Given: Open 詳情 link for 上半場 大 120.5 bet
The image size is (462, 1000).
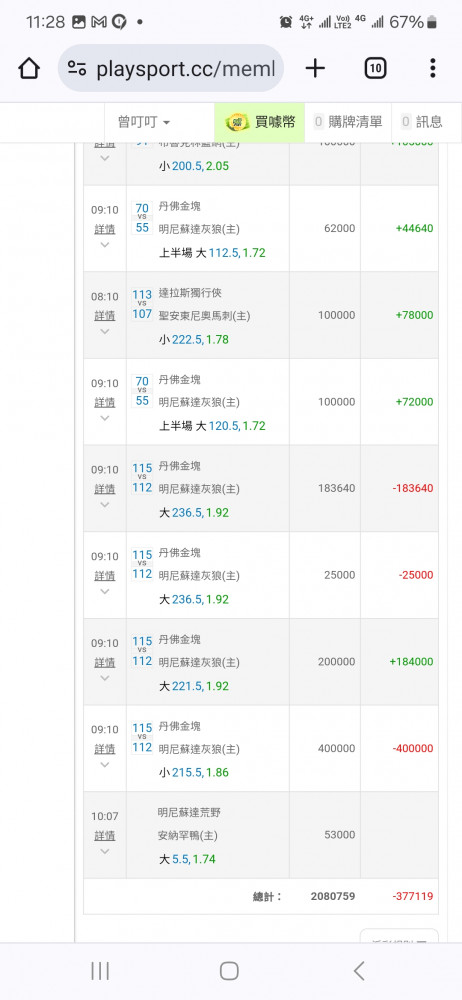Looking at the screenshot, I should 105,402.
